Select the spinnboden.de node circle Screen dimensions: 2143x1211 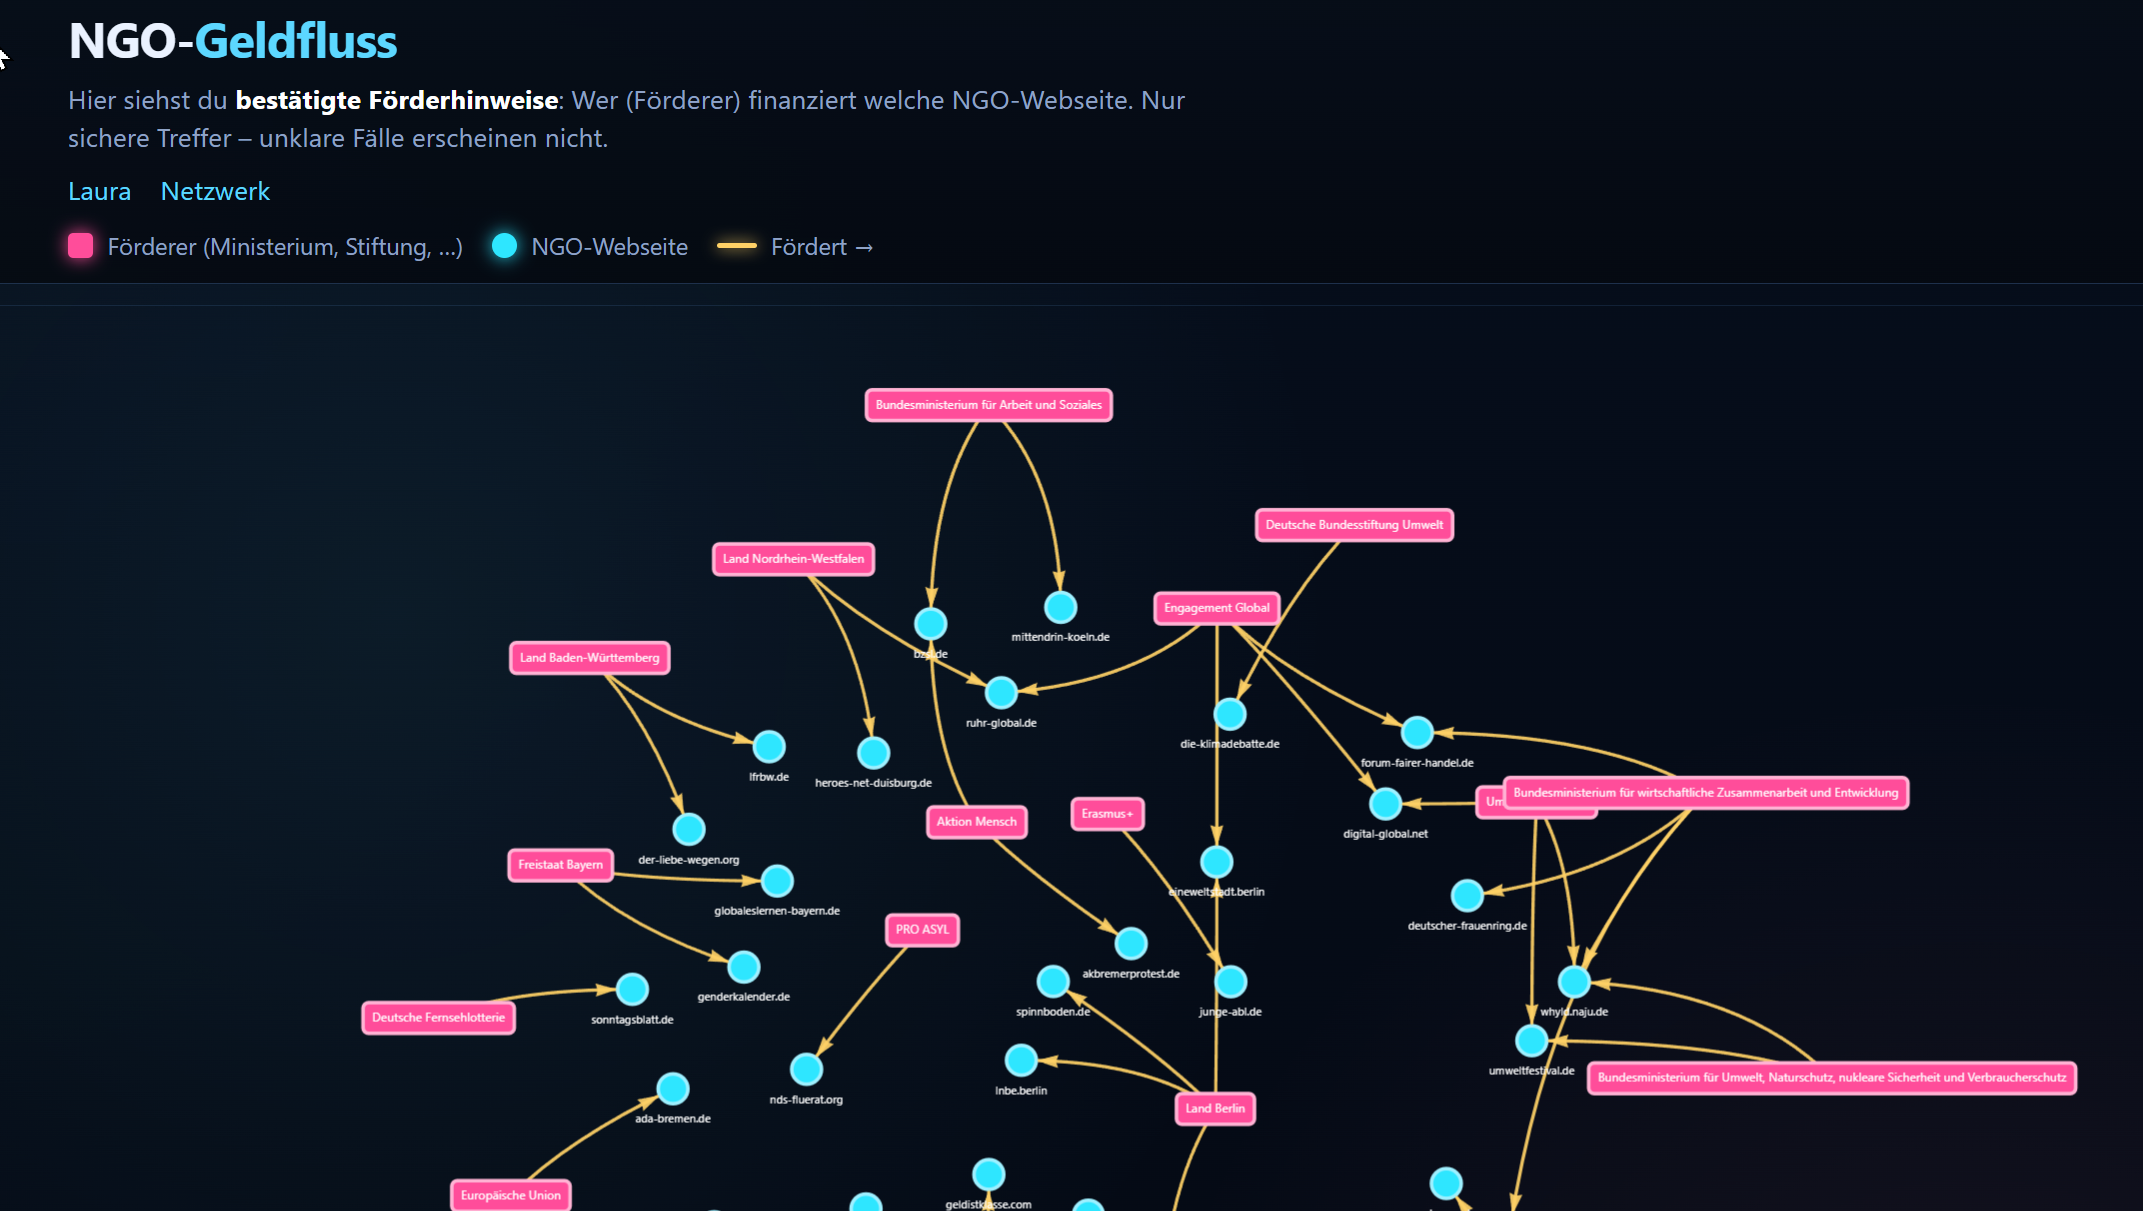pos(1053,981)
